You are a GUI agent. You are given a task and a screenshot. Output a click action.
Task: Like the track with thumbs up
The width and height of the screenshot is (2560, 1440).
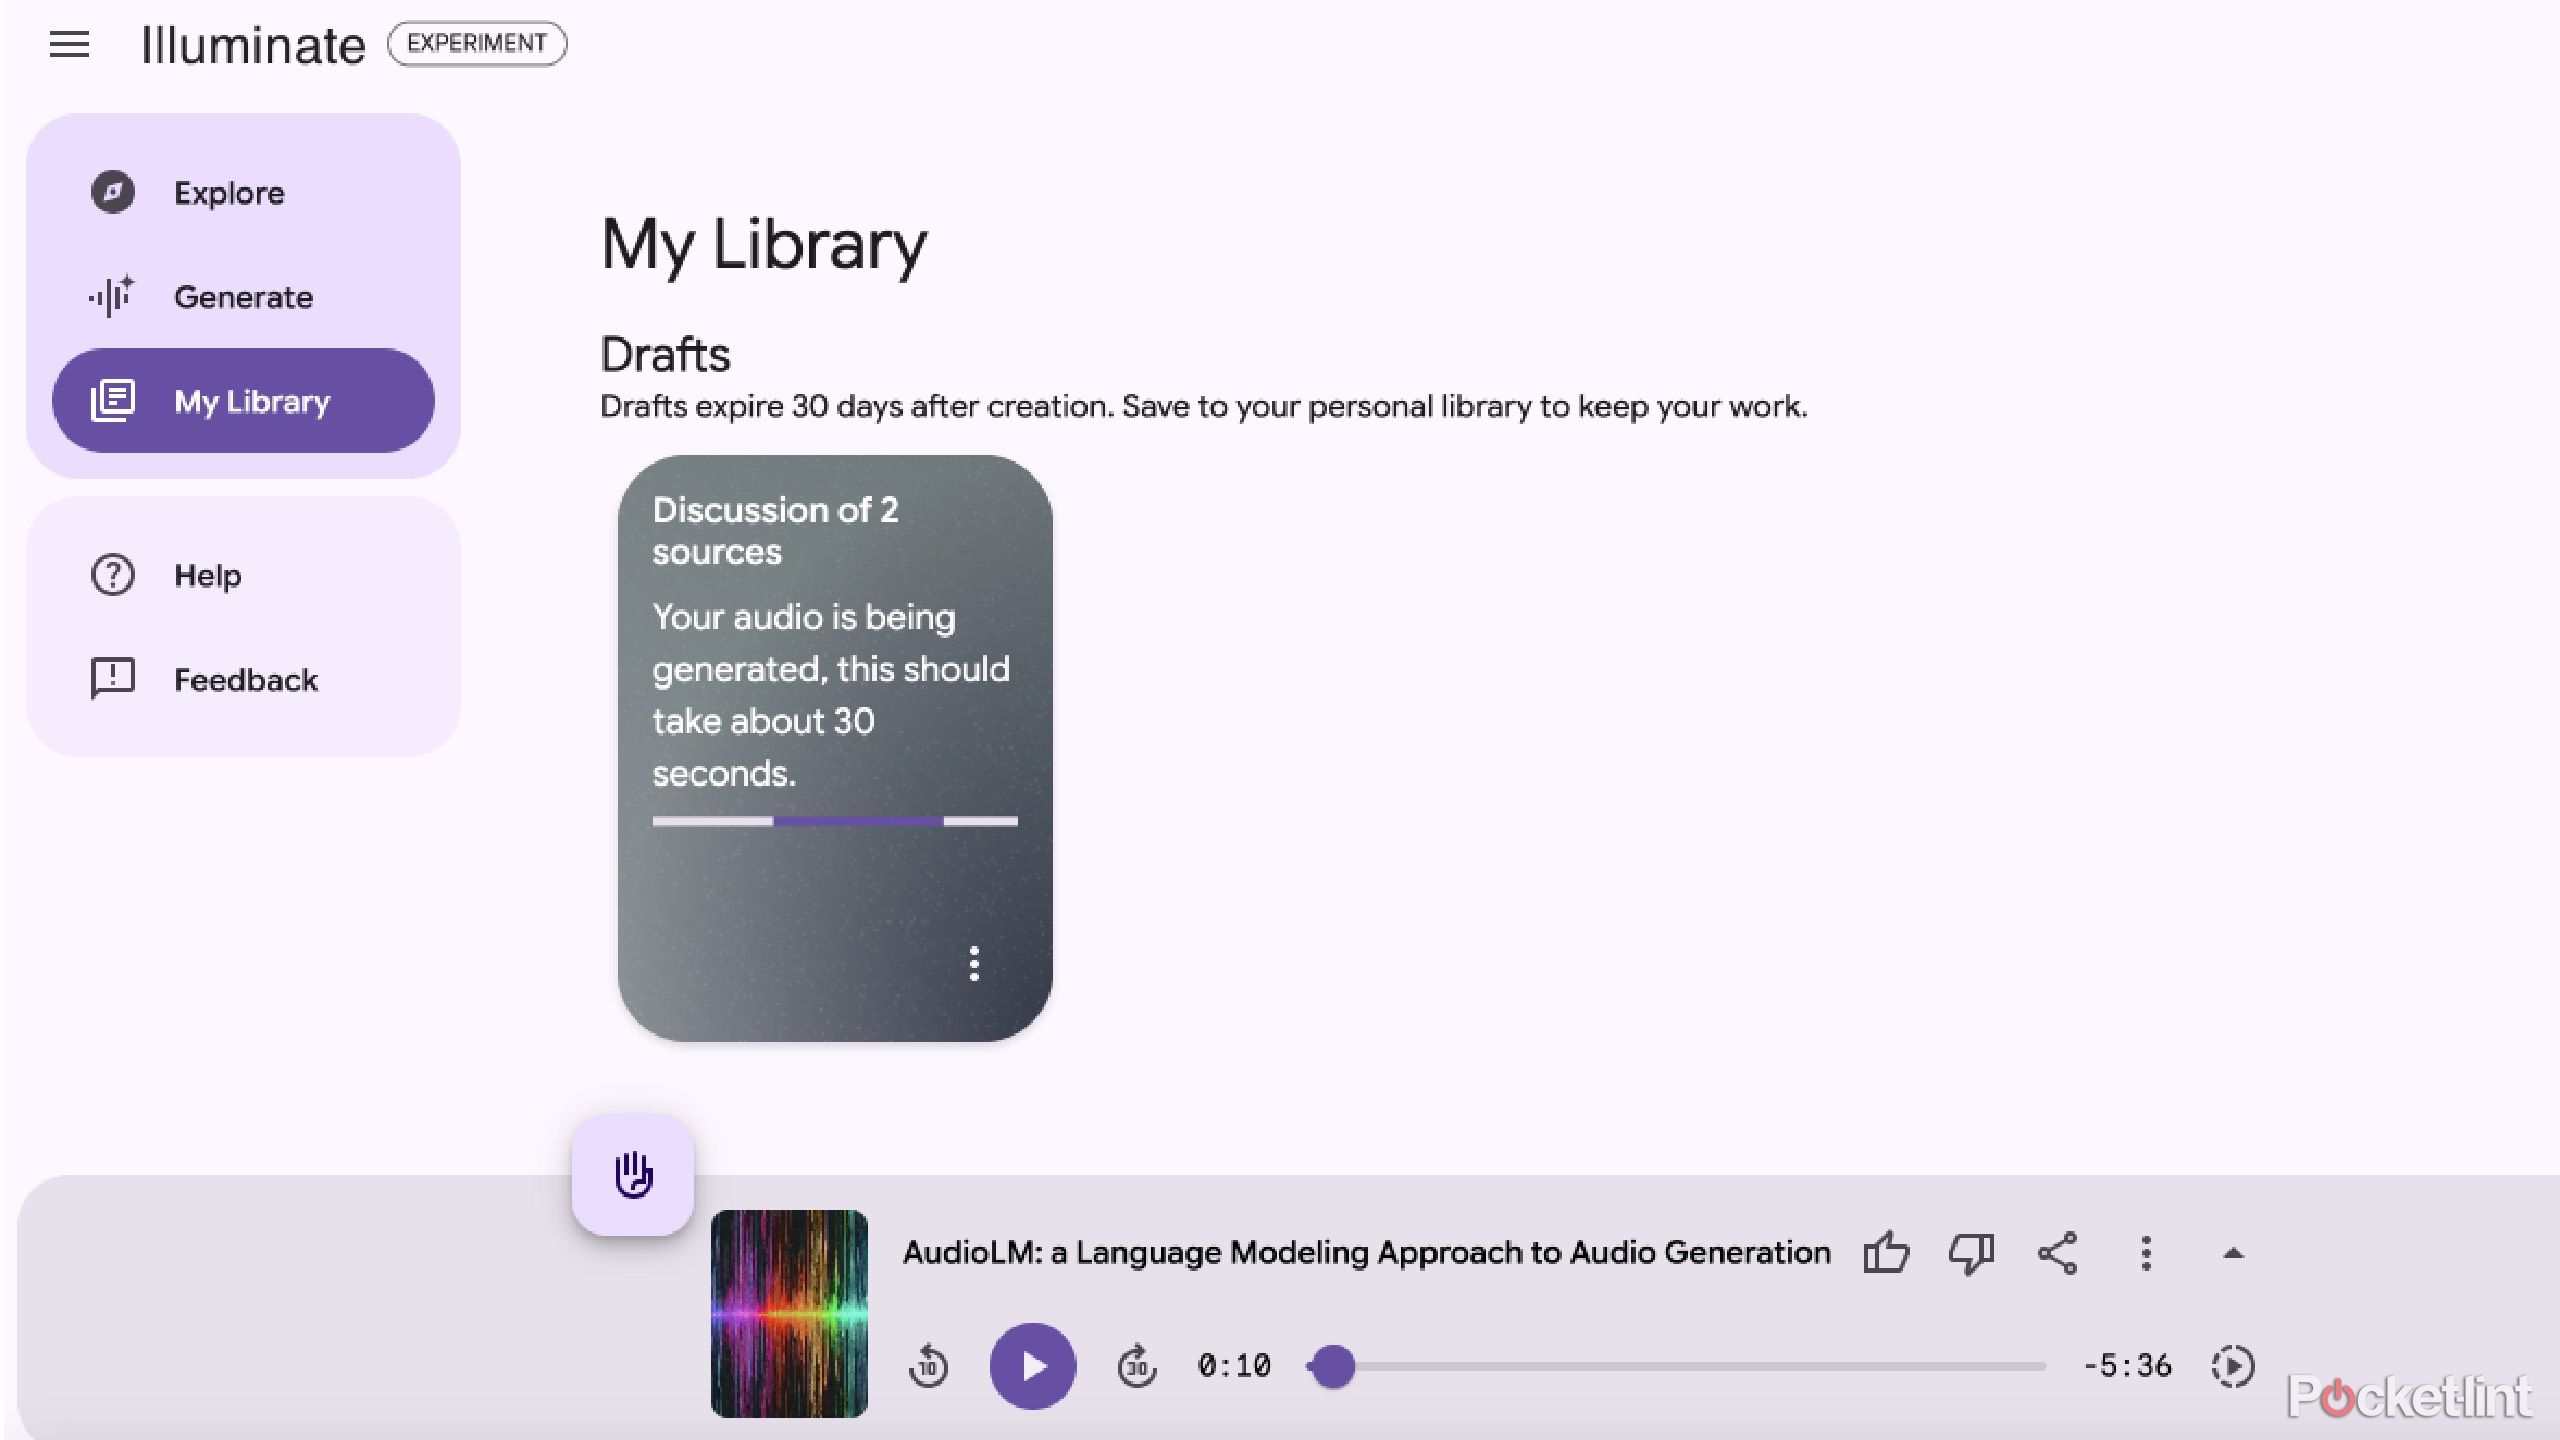pyautogui.click(x=1886, y=1252)
